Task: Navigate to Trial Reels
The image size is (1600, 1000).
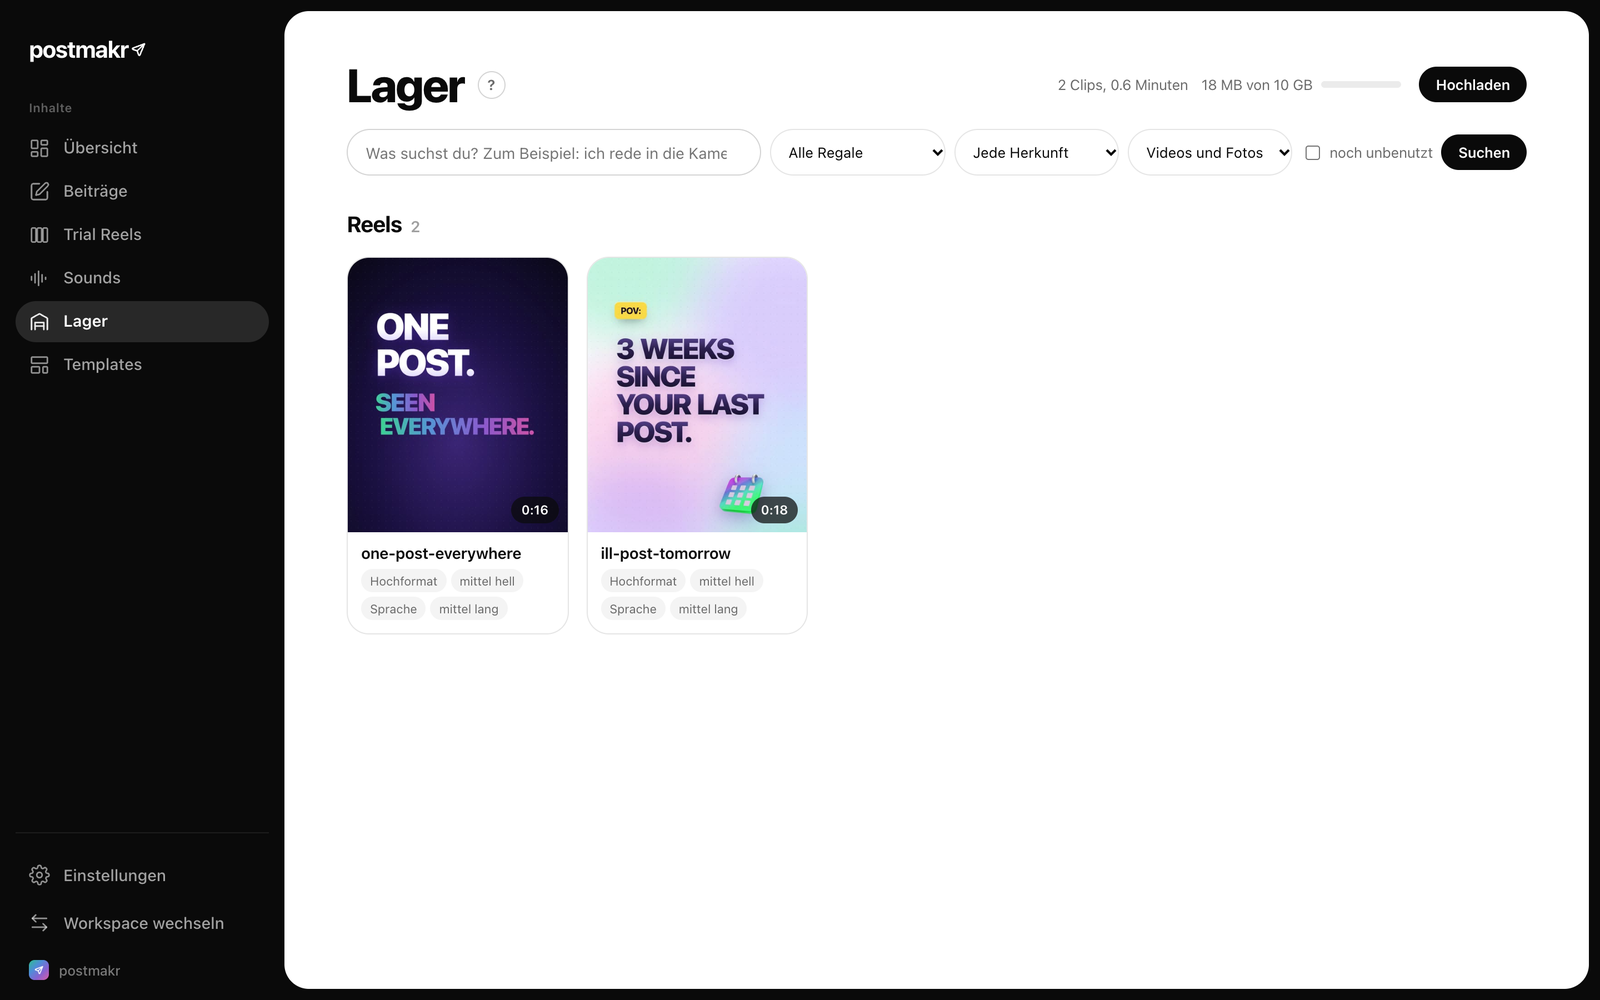Action: pyautogui.click(x=142, y=235)
